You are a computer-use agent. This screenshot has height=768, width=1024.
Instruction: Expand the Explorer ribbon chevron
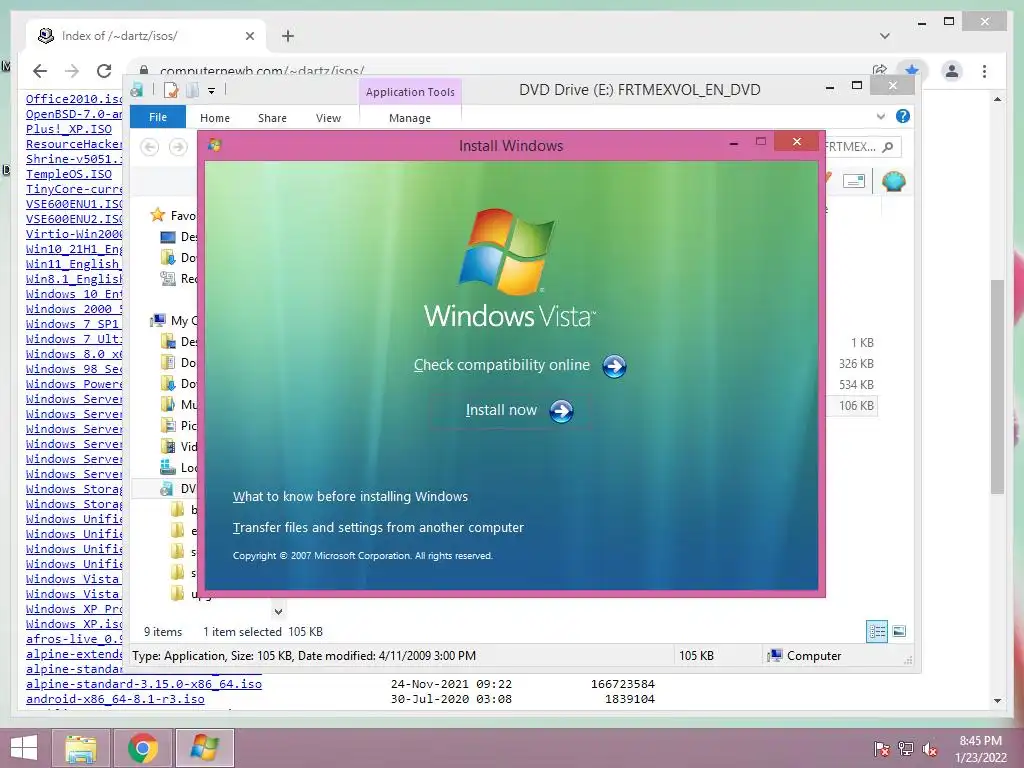point(880,116)
